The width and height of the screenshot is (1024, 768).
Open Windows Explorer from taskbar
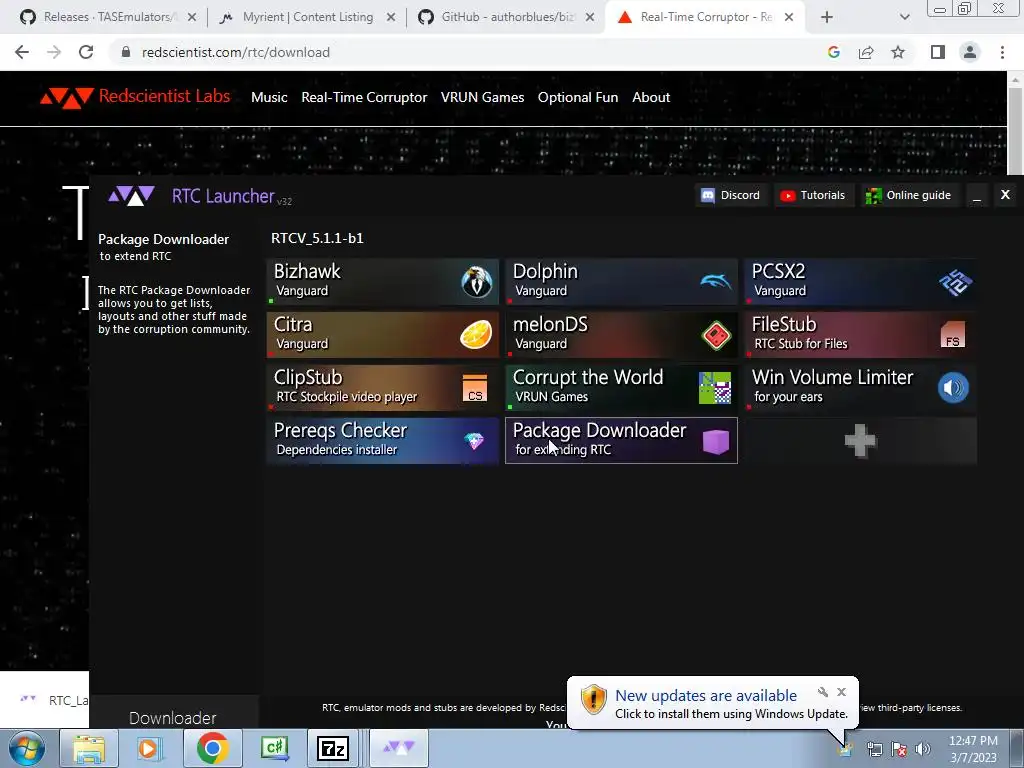coord(89,748)
